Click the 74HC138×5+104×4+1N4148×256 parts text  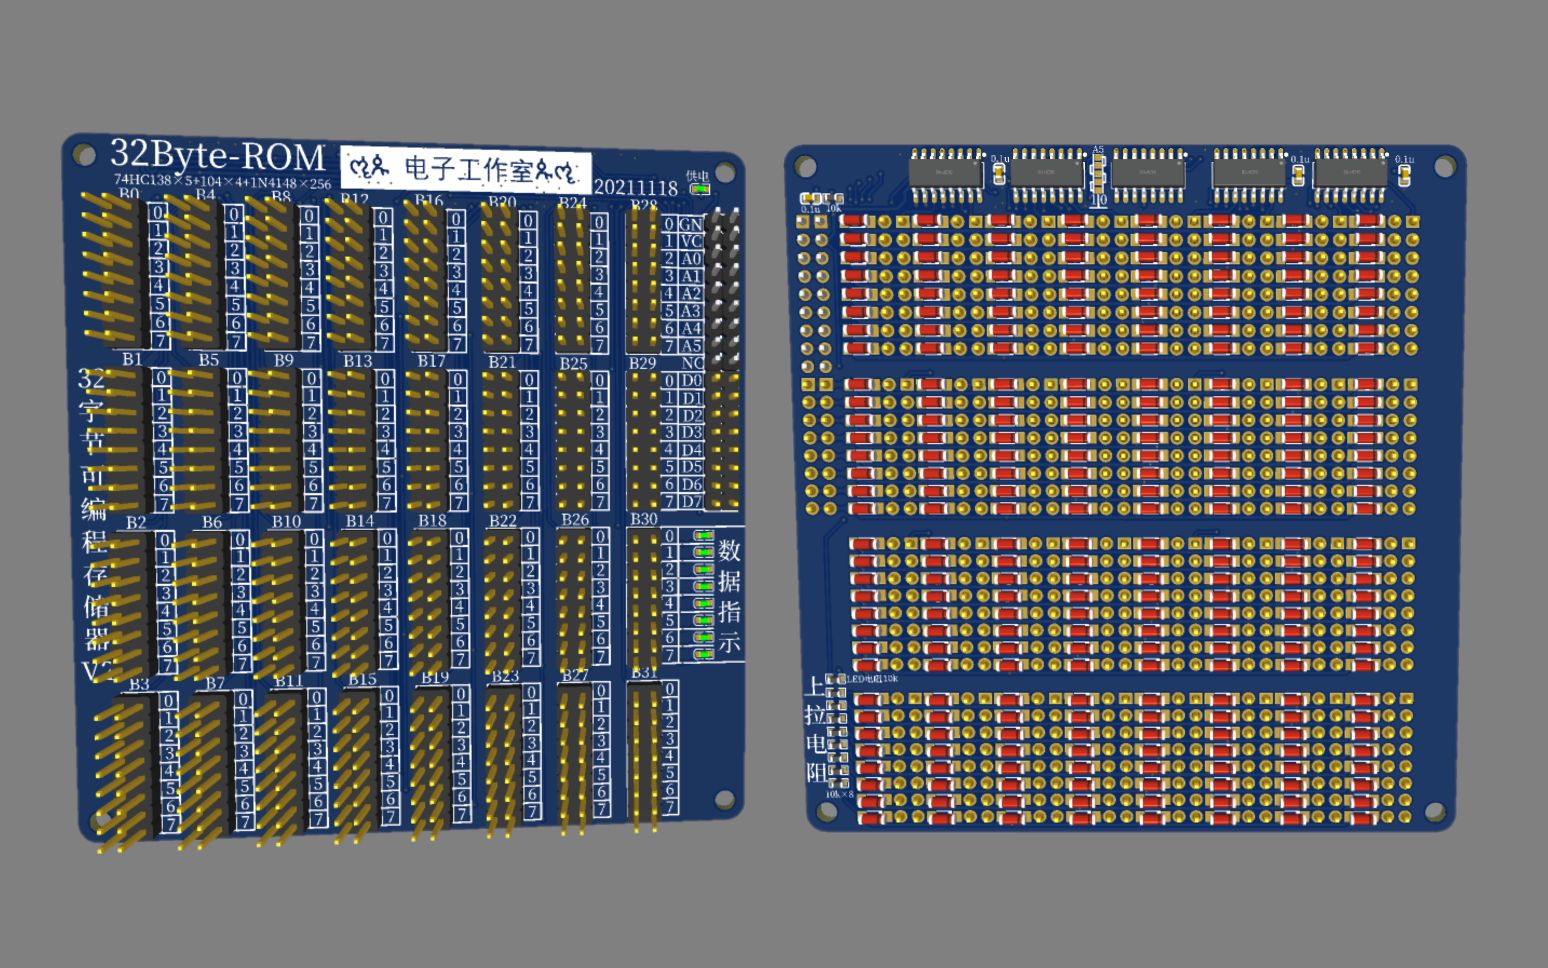coord(222,182)
